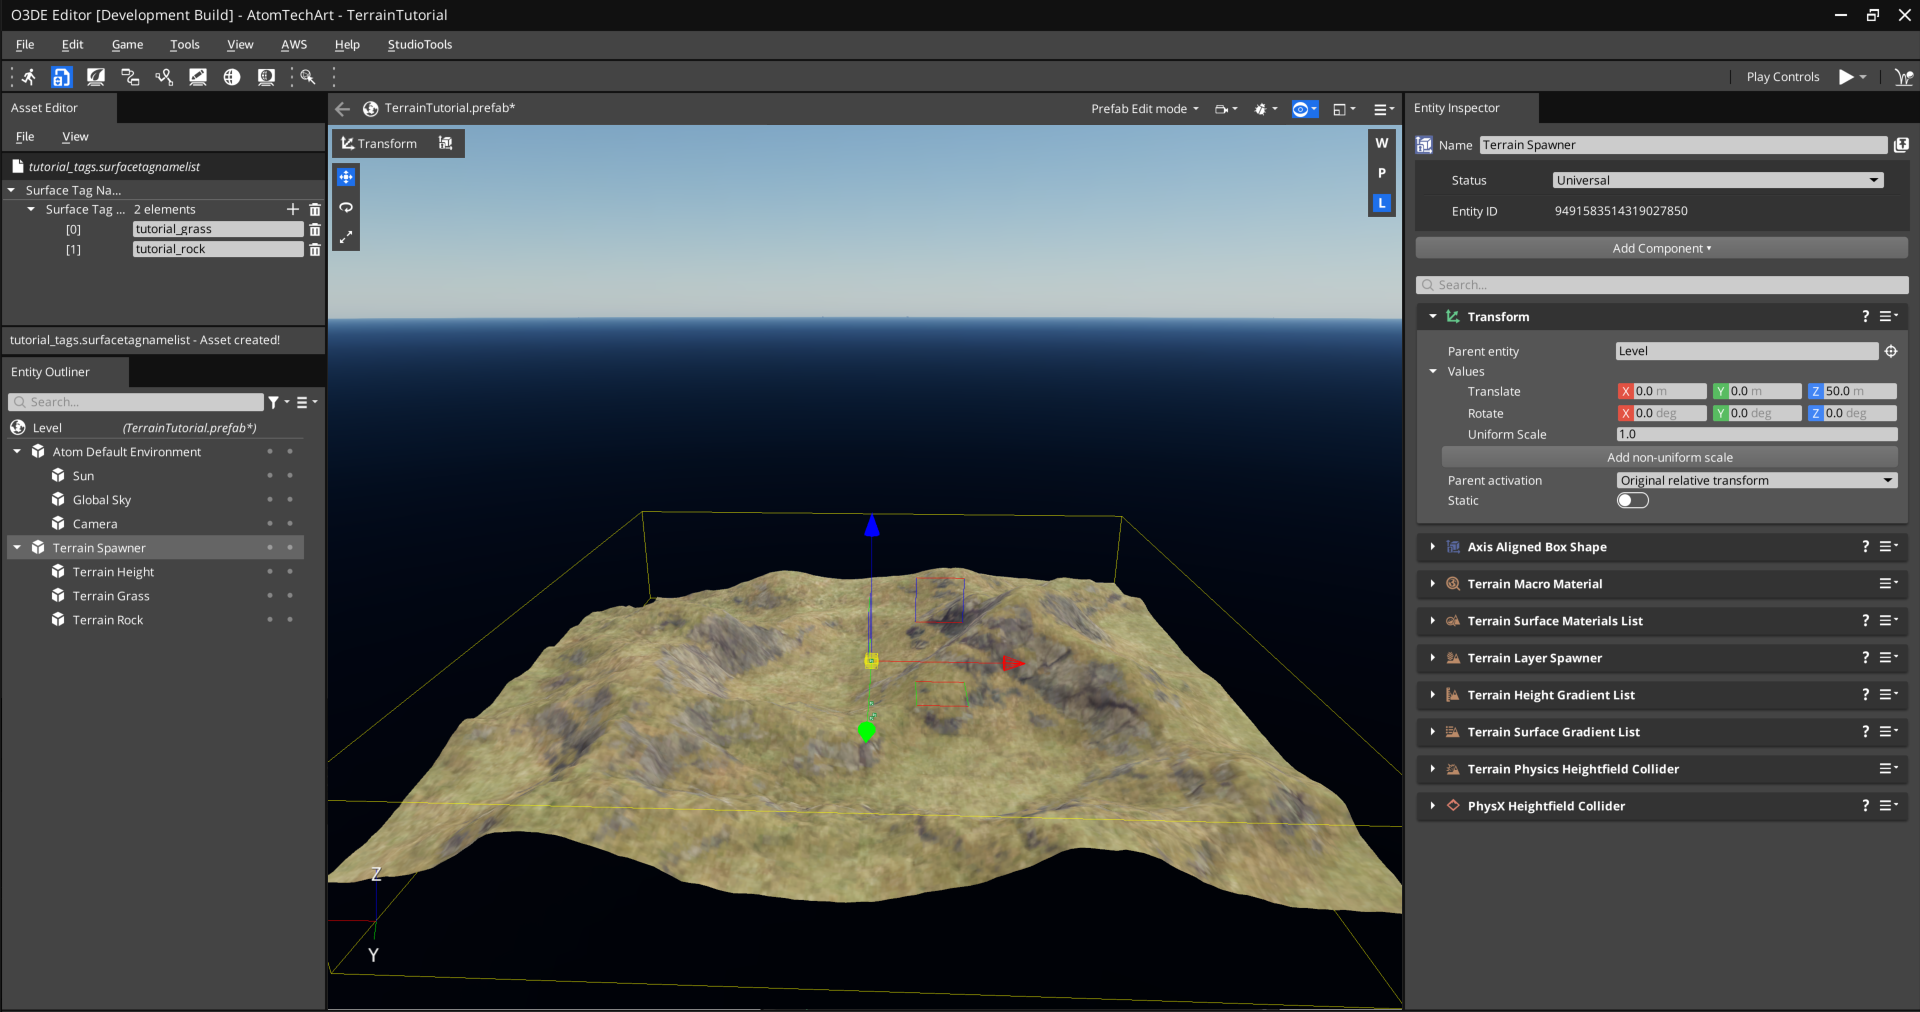Expand the Terrain Layer Spawner component
Image resolution: width=1920 pixels, height=1012 pixels.
(x=1432, y=658)
